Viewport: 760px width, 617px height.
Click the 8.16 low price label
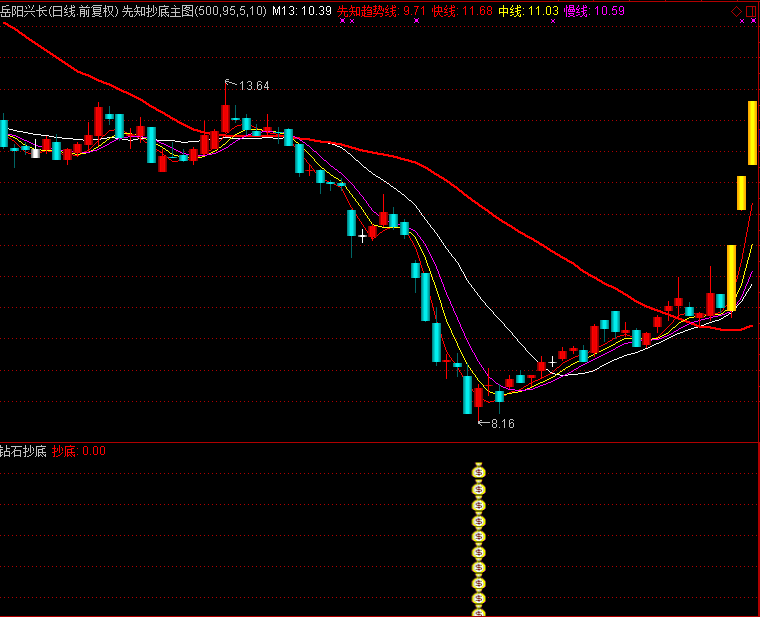click(500, 424)
